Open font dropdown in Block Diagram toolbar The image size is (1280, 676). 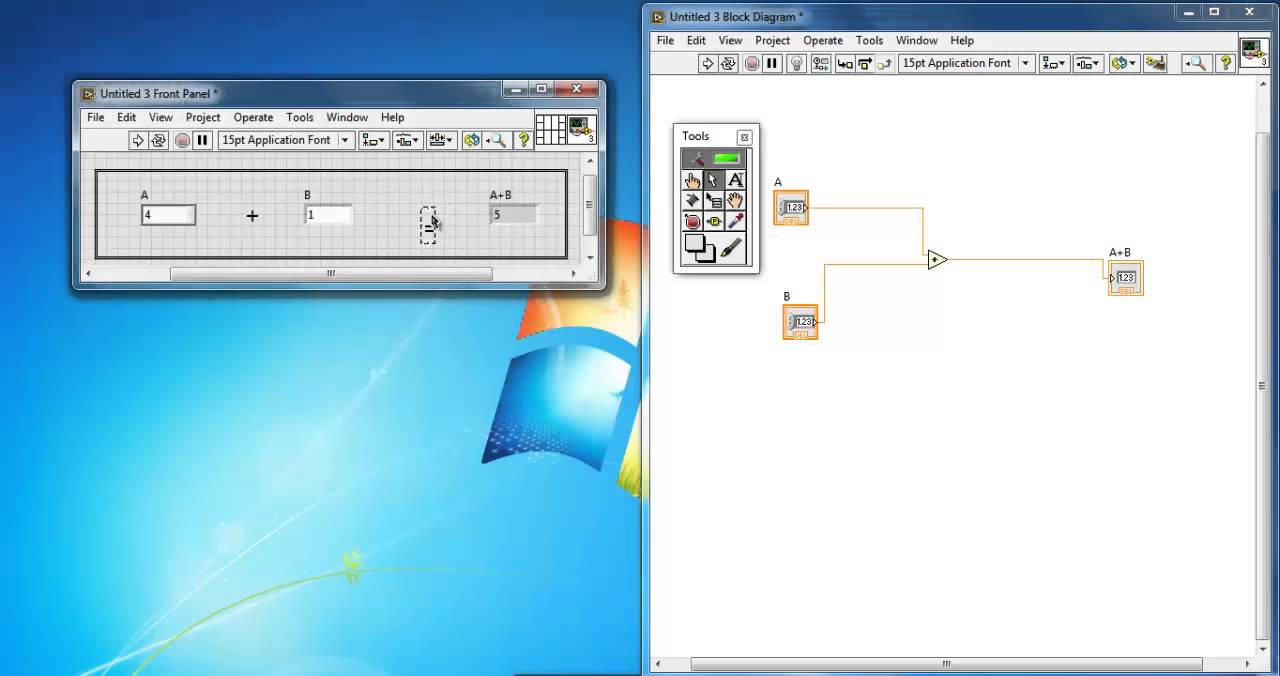pyautogui.click(x=966, y=63)
